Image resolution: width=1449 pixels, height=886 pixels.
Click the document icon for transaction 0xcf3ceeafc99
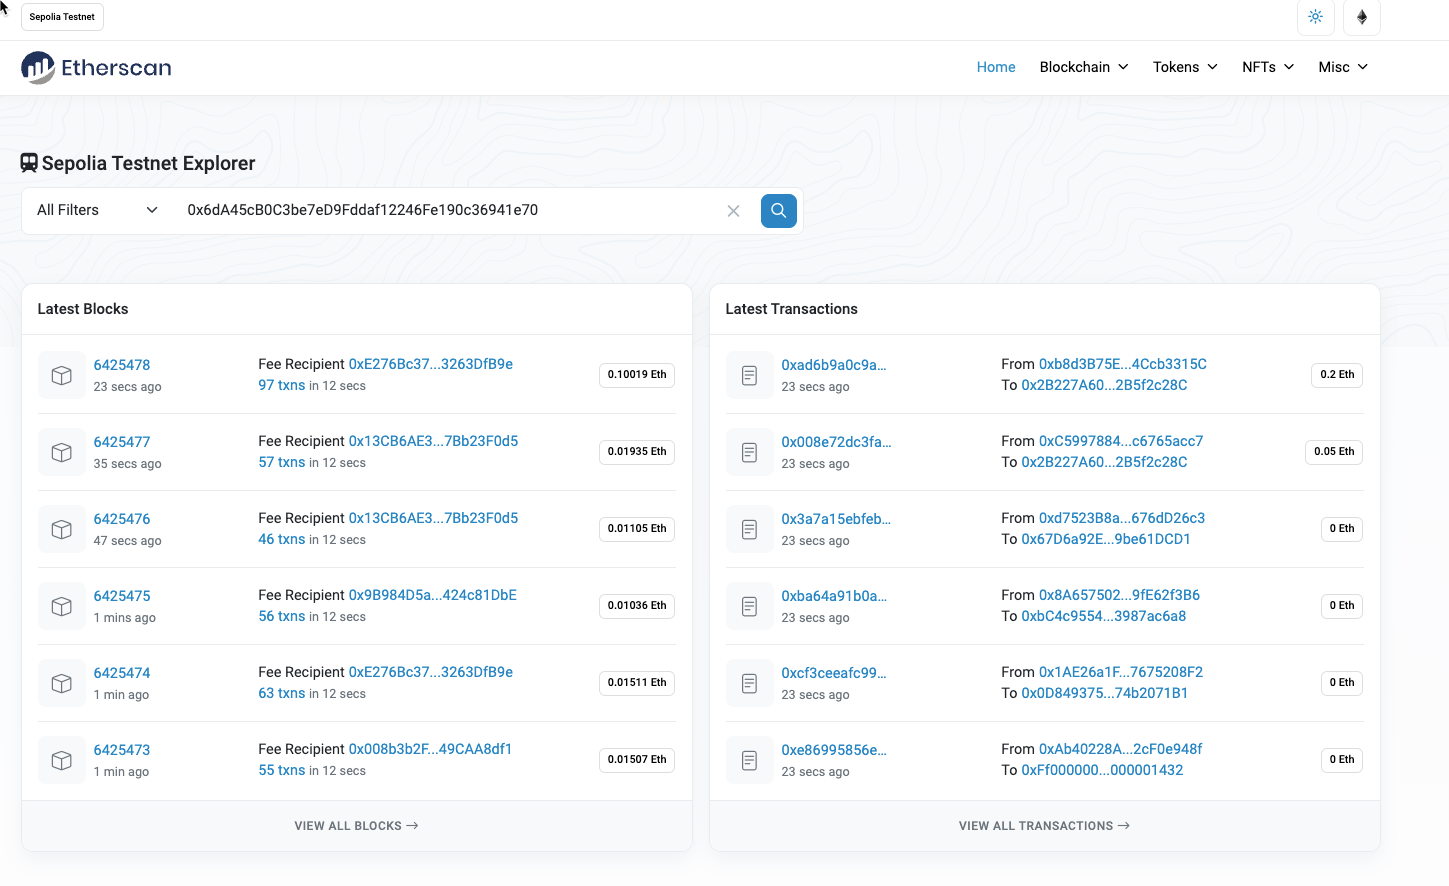[749, 683]
